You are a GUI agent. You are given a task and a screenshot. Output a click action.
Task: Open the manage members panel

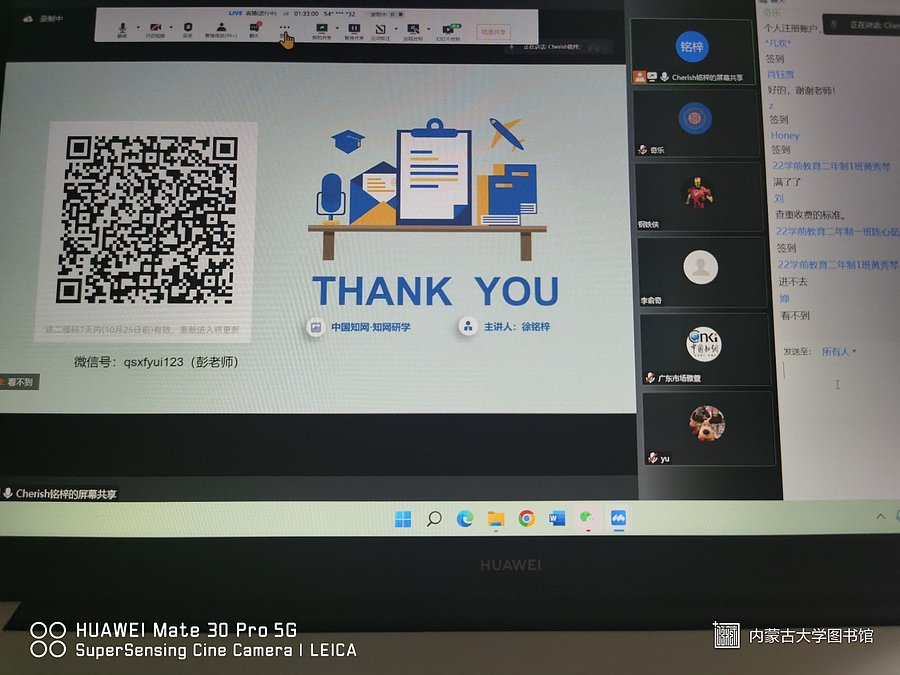coord(221,28)
